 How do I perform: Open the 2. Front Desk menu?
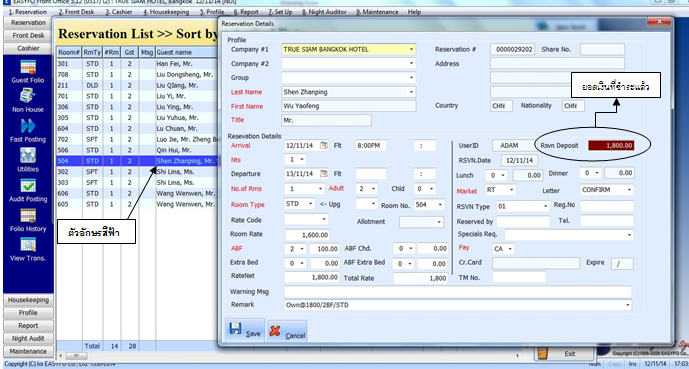(x=76, y=12)
